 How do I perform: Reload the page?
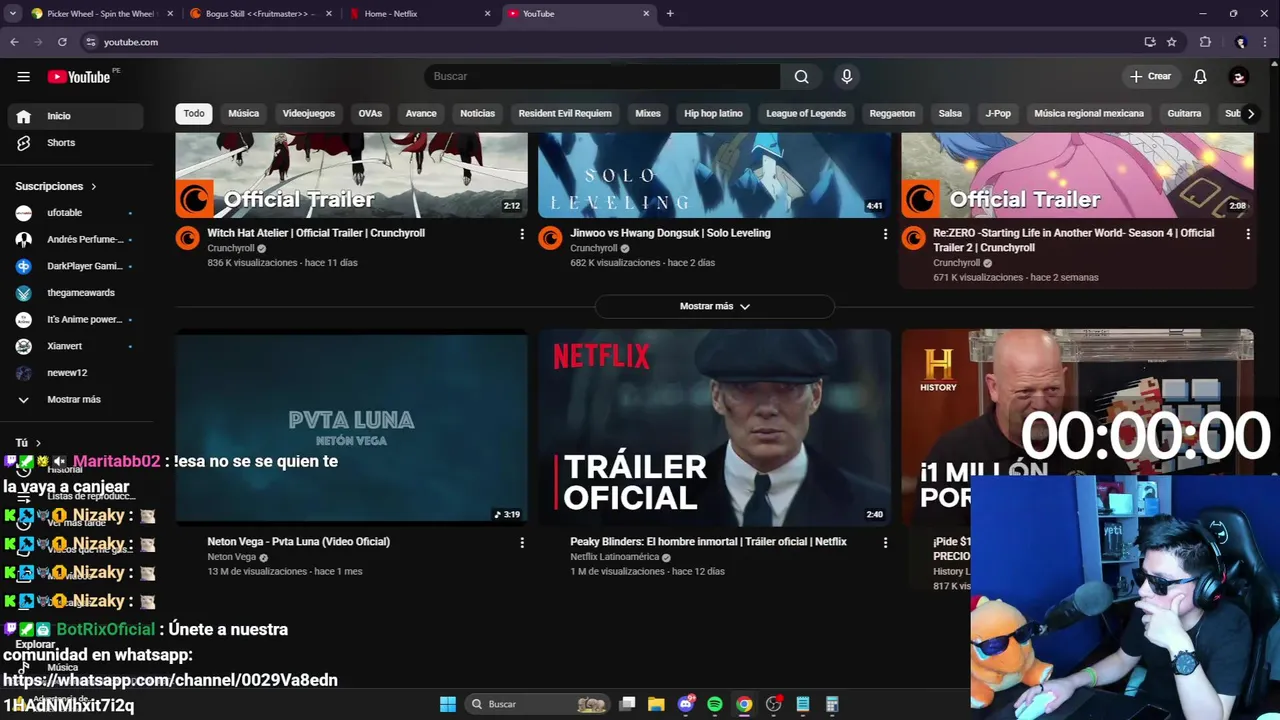pyautogui.click(x=62, y=42)
